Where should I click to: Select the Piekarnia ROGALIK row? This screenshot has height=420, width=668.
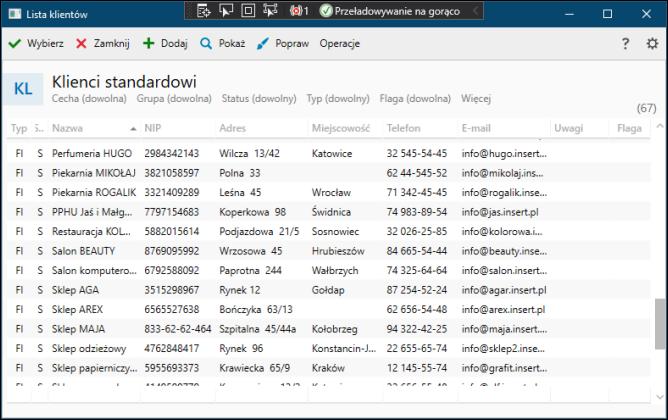[x=328, y=193]
